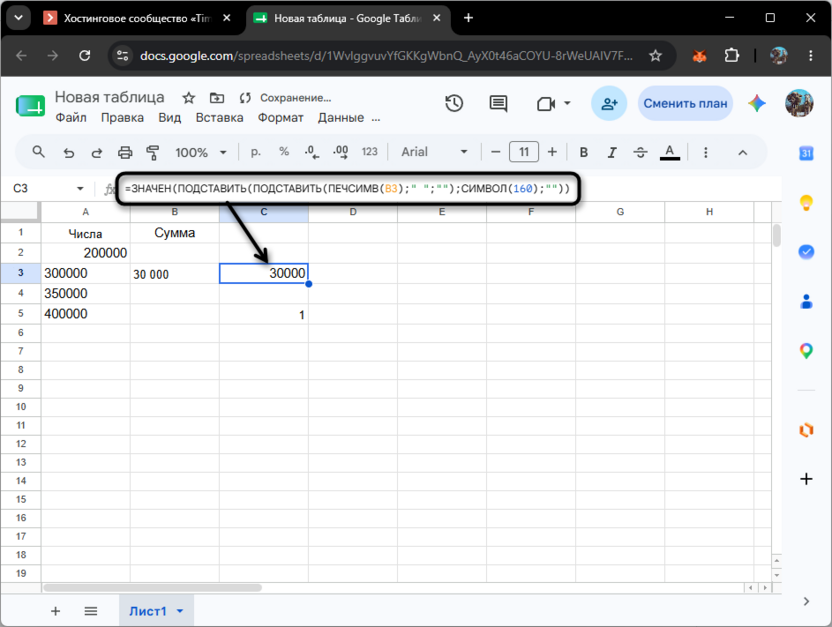
Task: Open the comments icon
Action: (498, 103)
